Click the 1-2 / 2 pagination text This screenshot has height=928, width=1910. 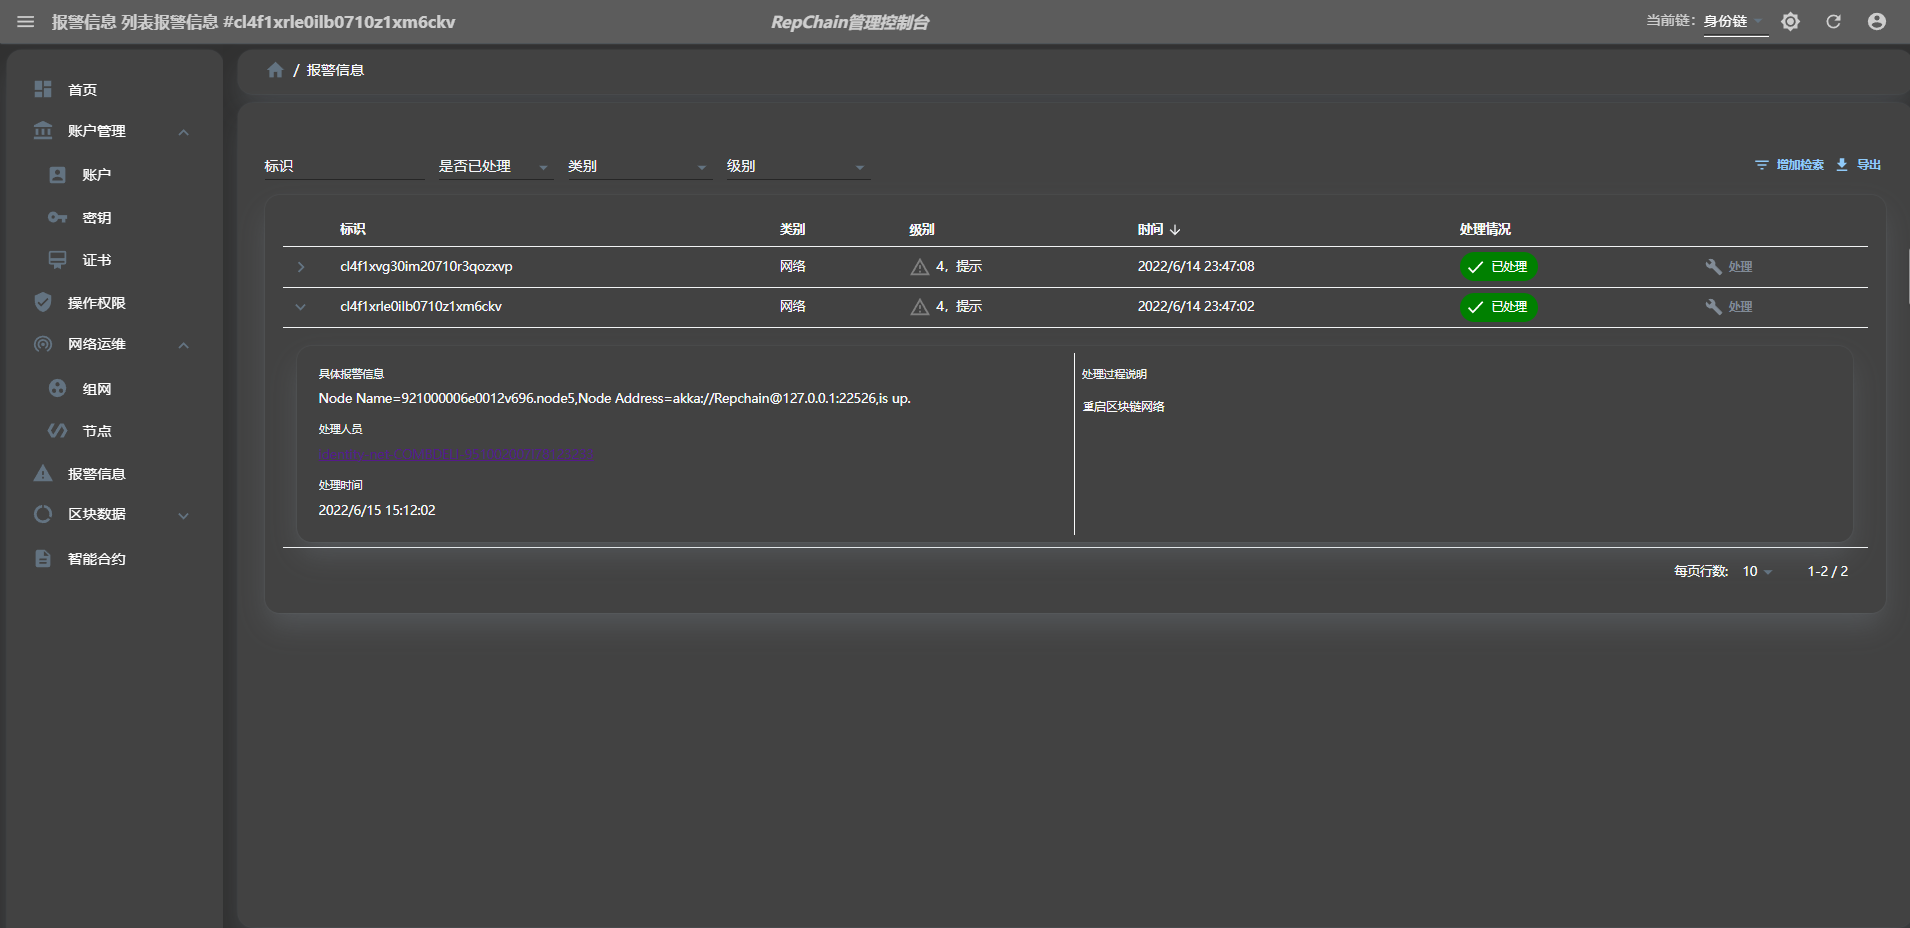pos(1828,571)
